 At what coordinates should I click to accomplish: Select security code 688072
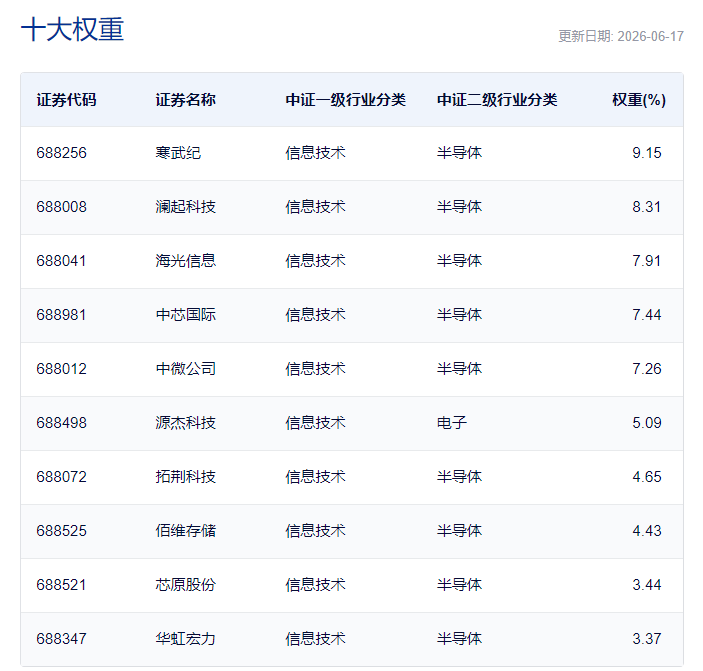(x=61, y=477)
